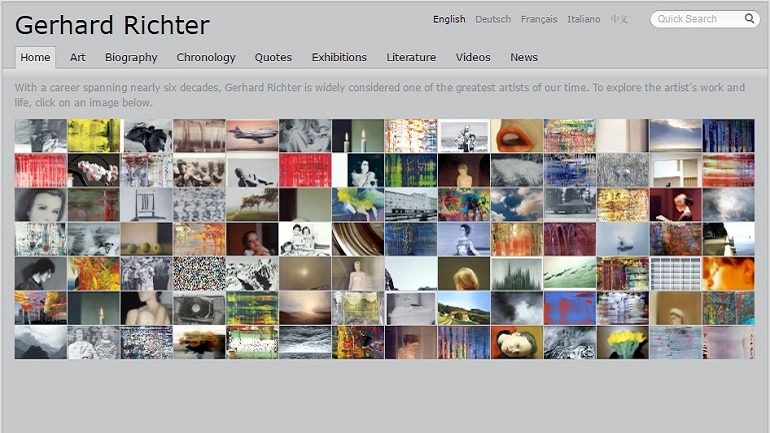Change language to Italiano
The width and height of the screenshot is (770, 433).
pyautogui.click(x=584, y=19)
